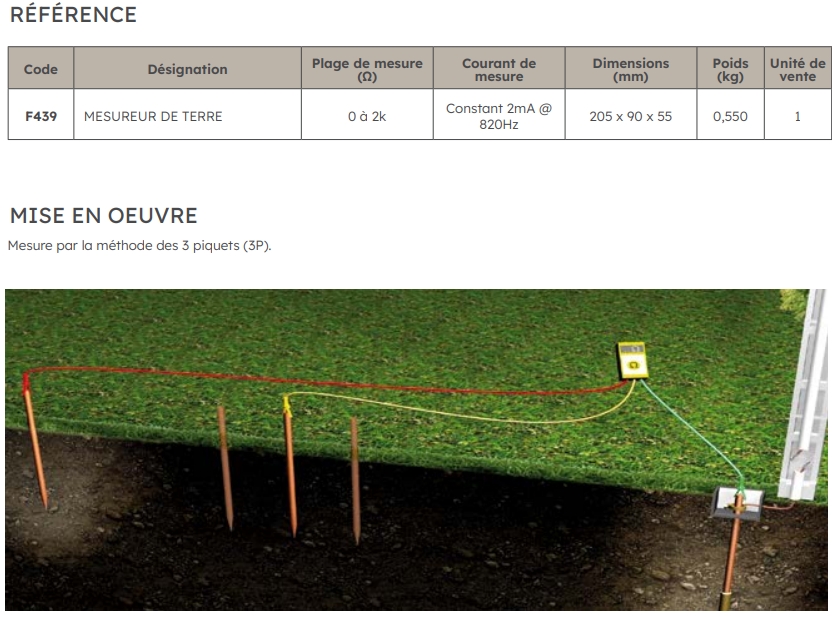Click the Dimensions (mm) column header
This screenshot has width=832, height=617.
click(630, 69)
